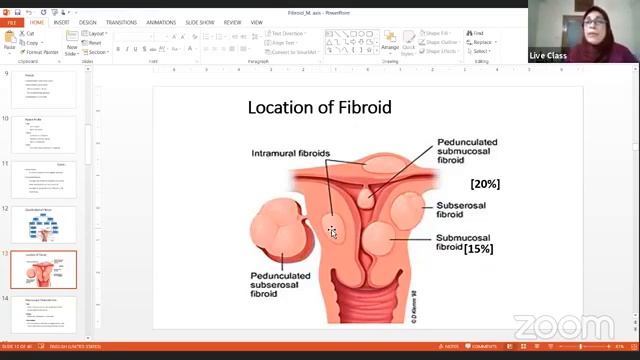The image size is (640, 360).
Task: Open the font name combo box
Action: (134, 37)
